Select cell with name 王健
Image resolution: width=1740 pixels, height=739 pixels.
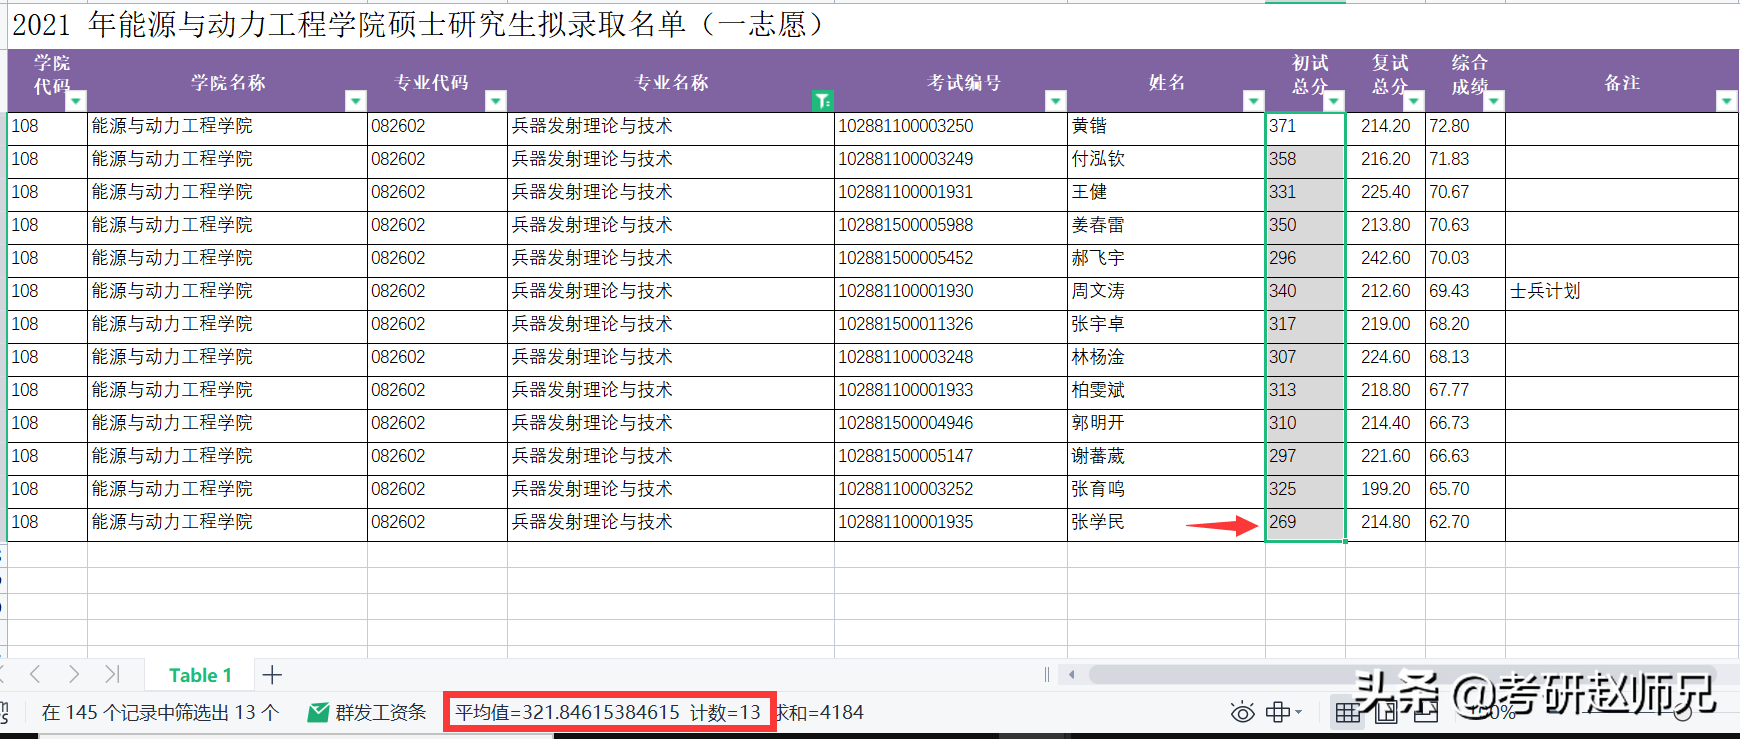pyautogui.click(x=1166, y=192)
